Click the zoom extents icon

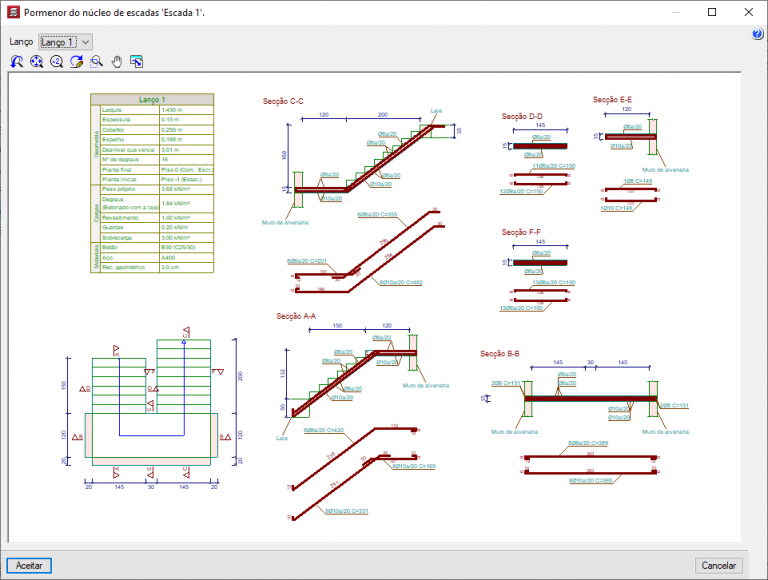(37, 62)
